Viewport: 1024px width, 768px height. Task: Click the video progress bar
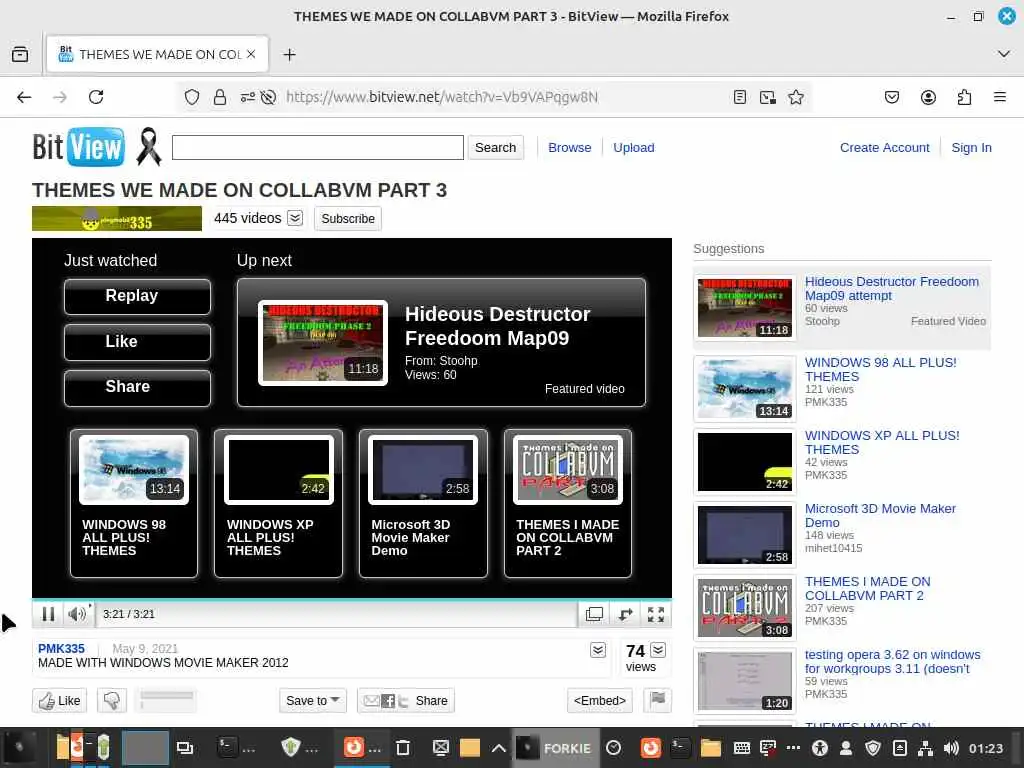351,599
